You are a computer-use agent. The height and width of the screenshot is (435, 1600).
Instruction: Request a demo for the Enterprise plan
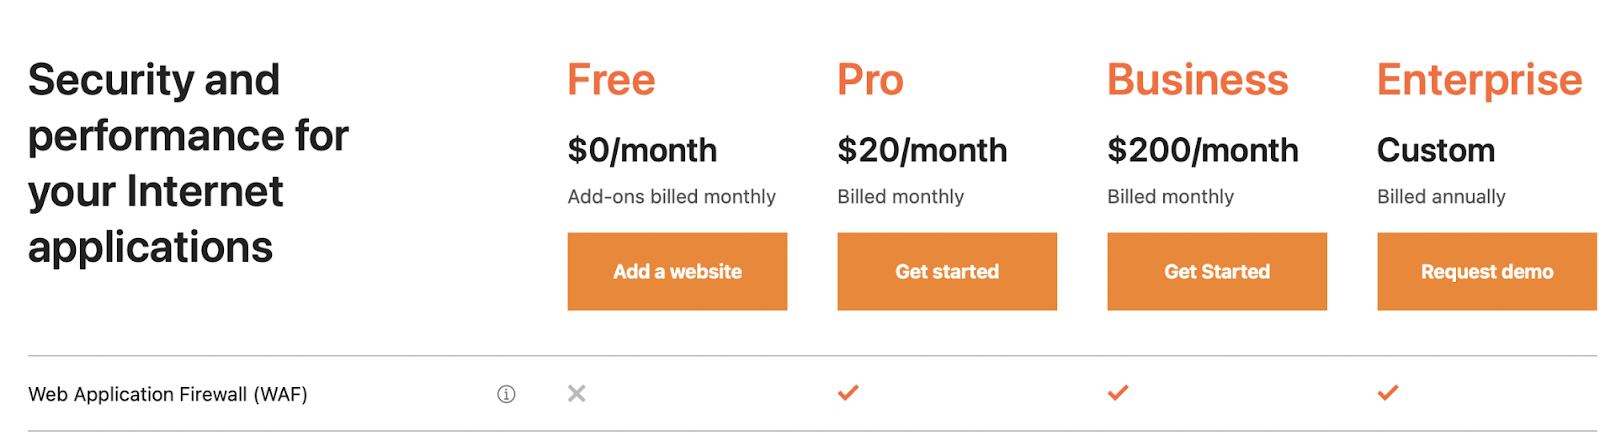click(x=1487, y=272)
